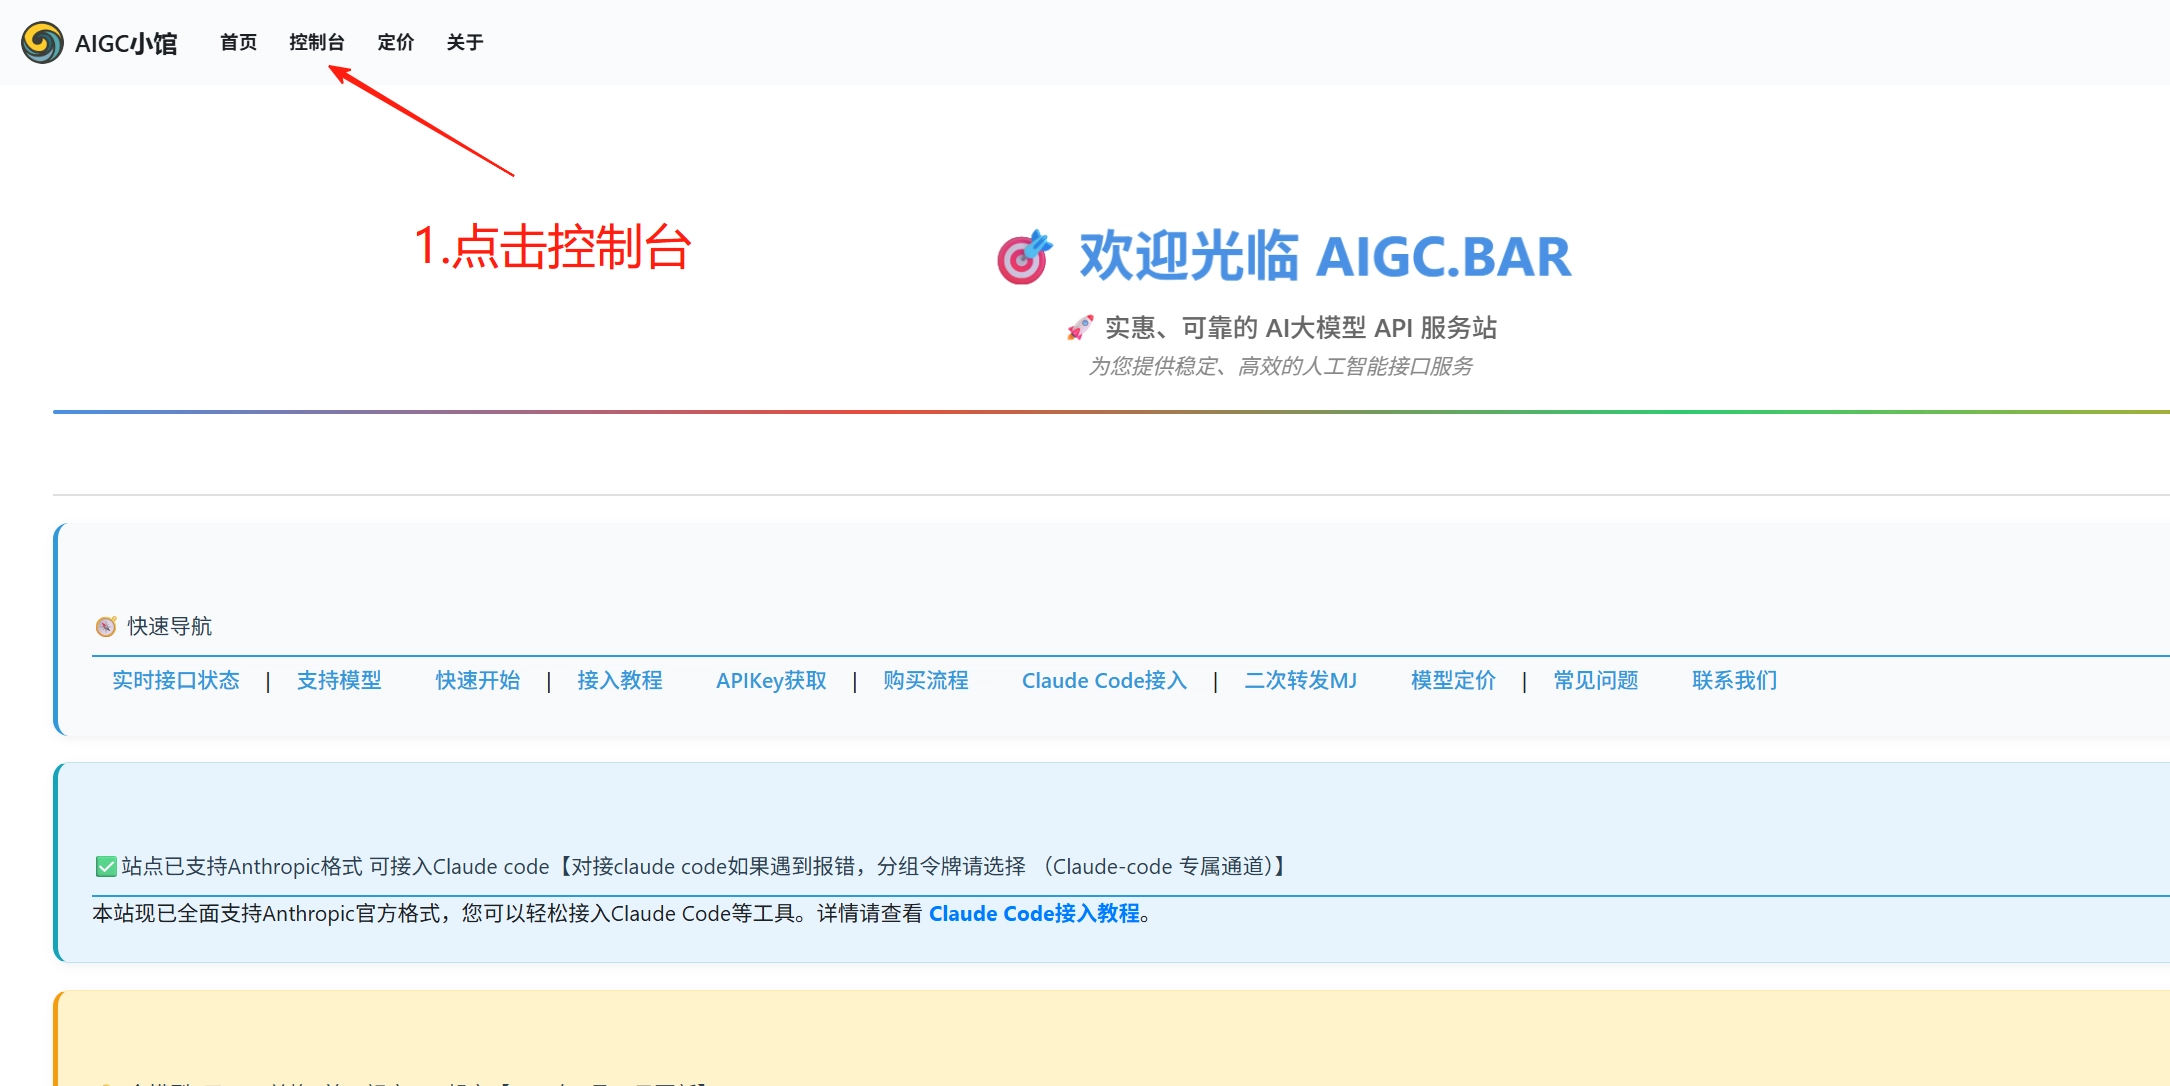Open the Claude Code接入教程 hyperlink
This screenshot has height=1086, width=2170.
click(x=1035, y=913)
